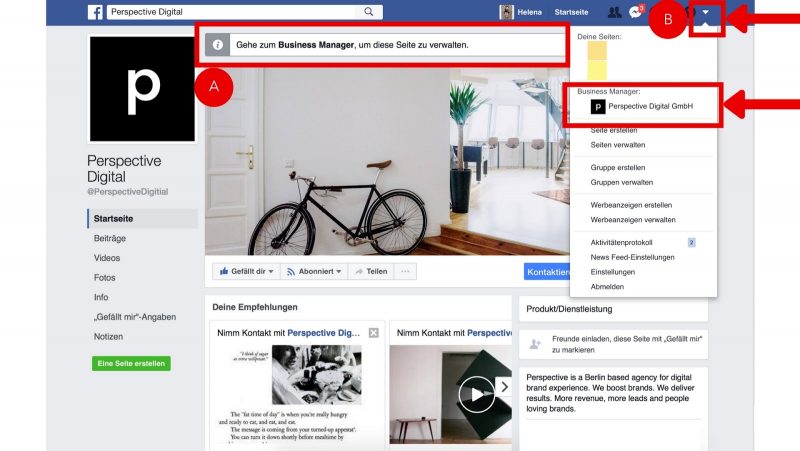
Task: Click the Deine Empfehlungen heading
Action: [255, 307]
